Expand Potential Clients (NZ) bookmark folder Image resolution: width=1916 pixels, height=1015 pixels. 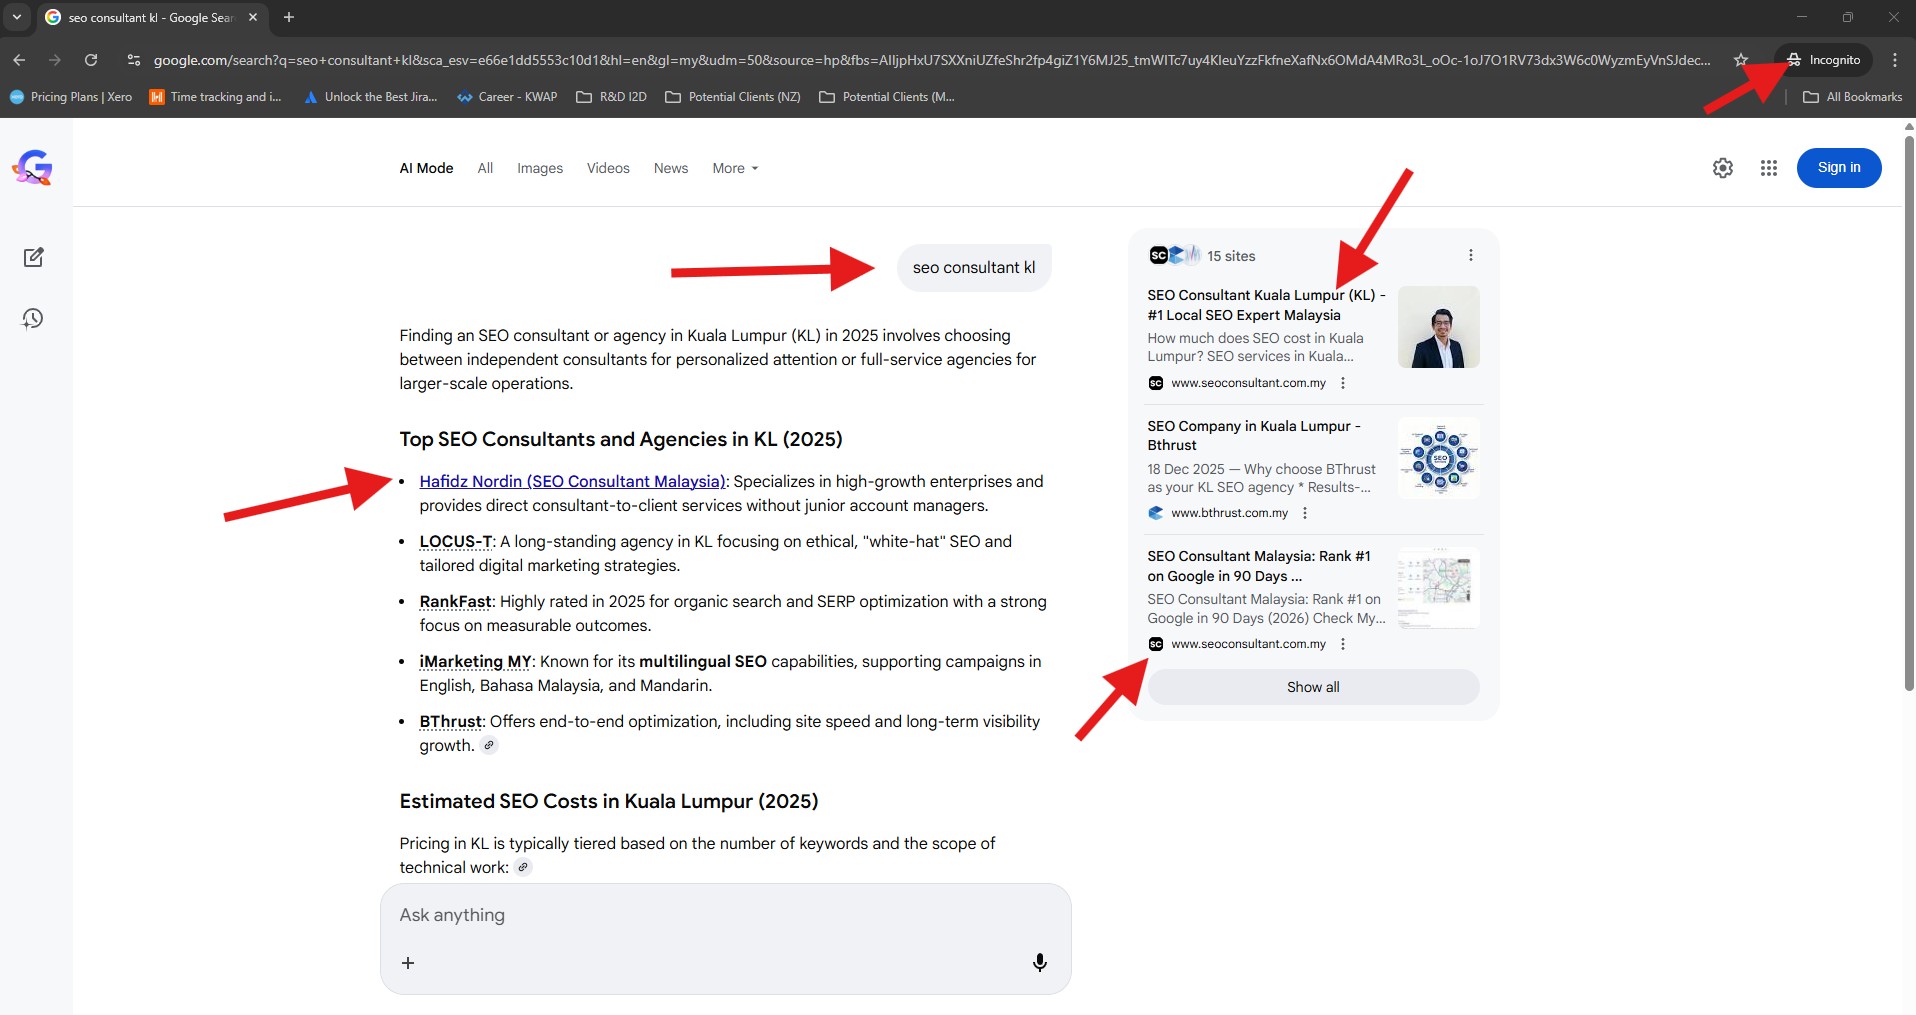[x=733, y=97]
